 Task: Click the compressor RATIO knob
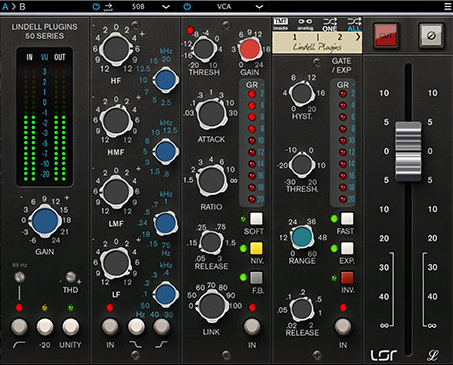coord(211,180)
